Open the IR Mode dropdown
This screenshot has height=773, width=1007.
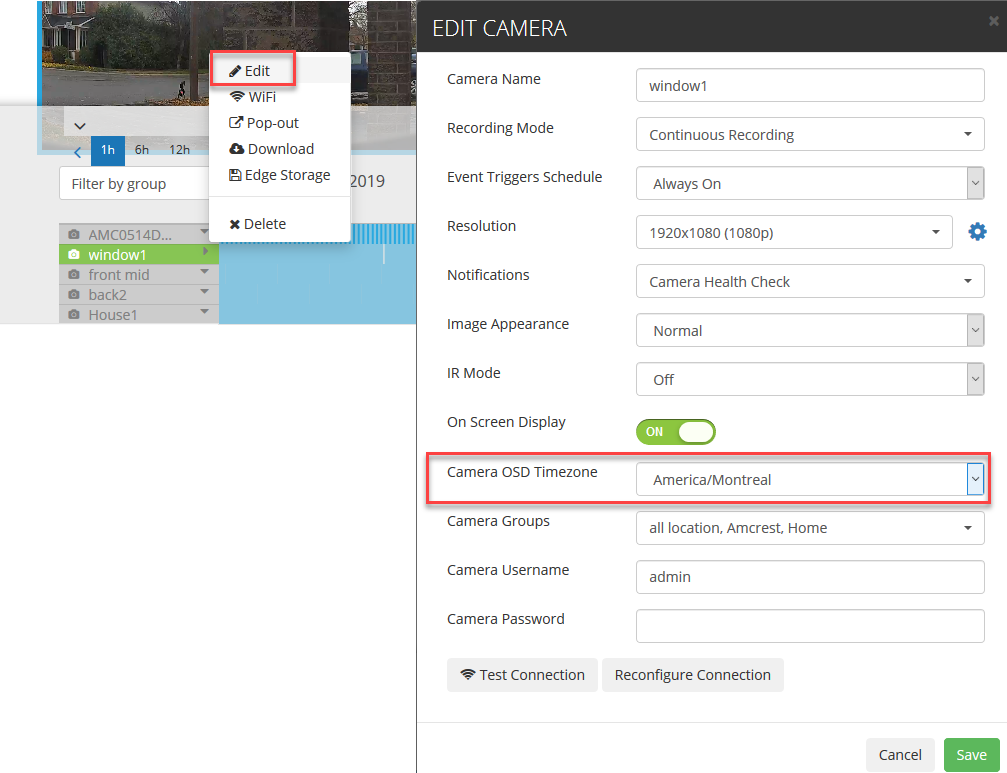(x=810, y=379)
